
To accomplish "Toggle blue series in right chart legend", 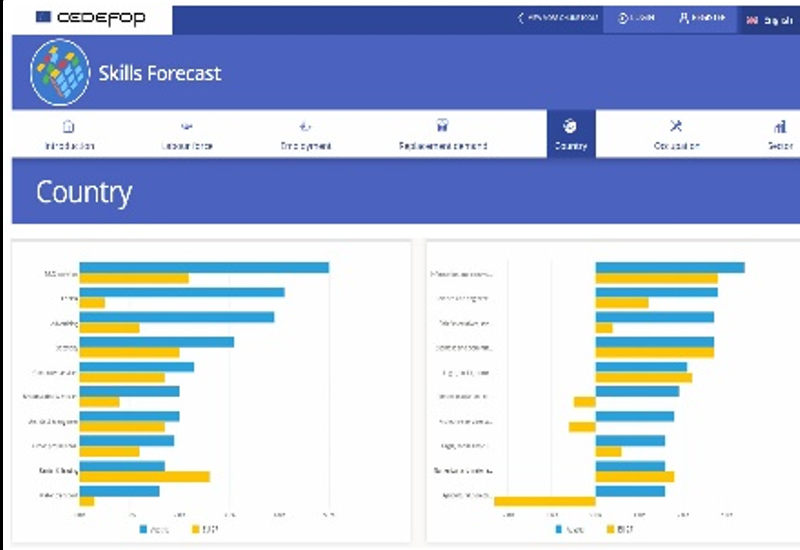I will click(559, 530).
